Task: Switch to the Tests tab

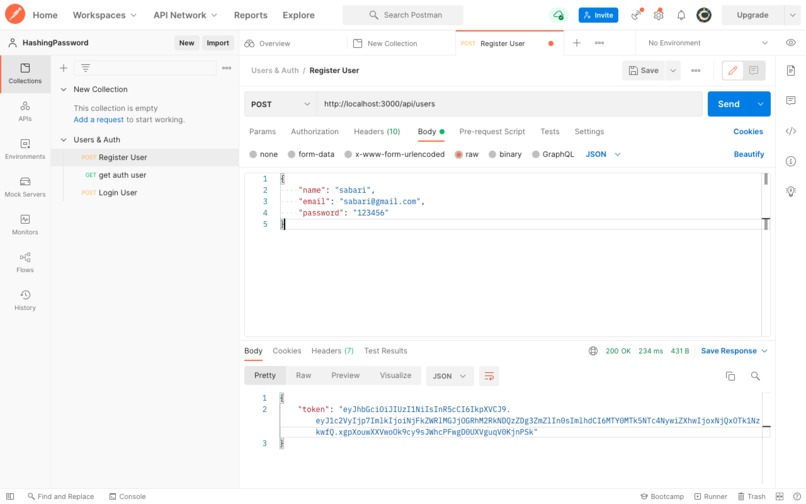Action: click(x=549, y=132)
